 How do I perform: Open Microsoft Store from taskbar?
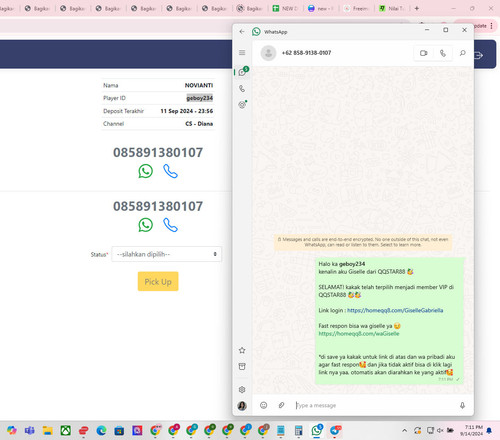tap(119, 430)
